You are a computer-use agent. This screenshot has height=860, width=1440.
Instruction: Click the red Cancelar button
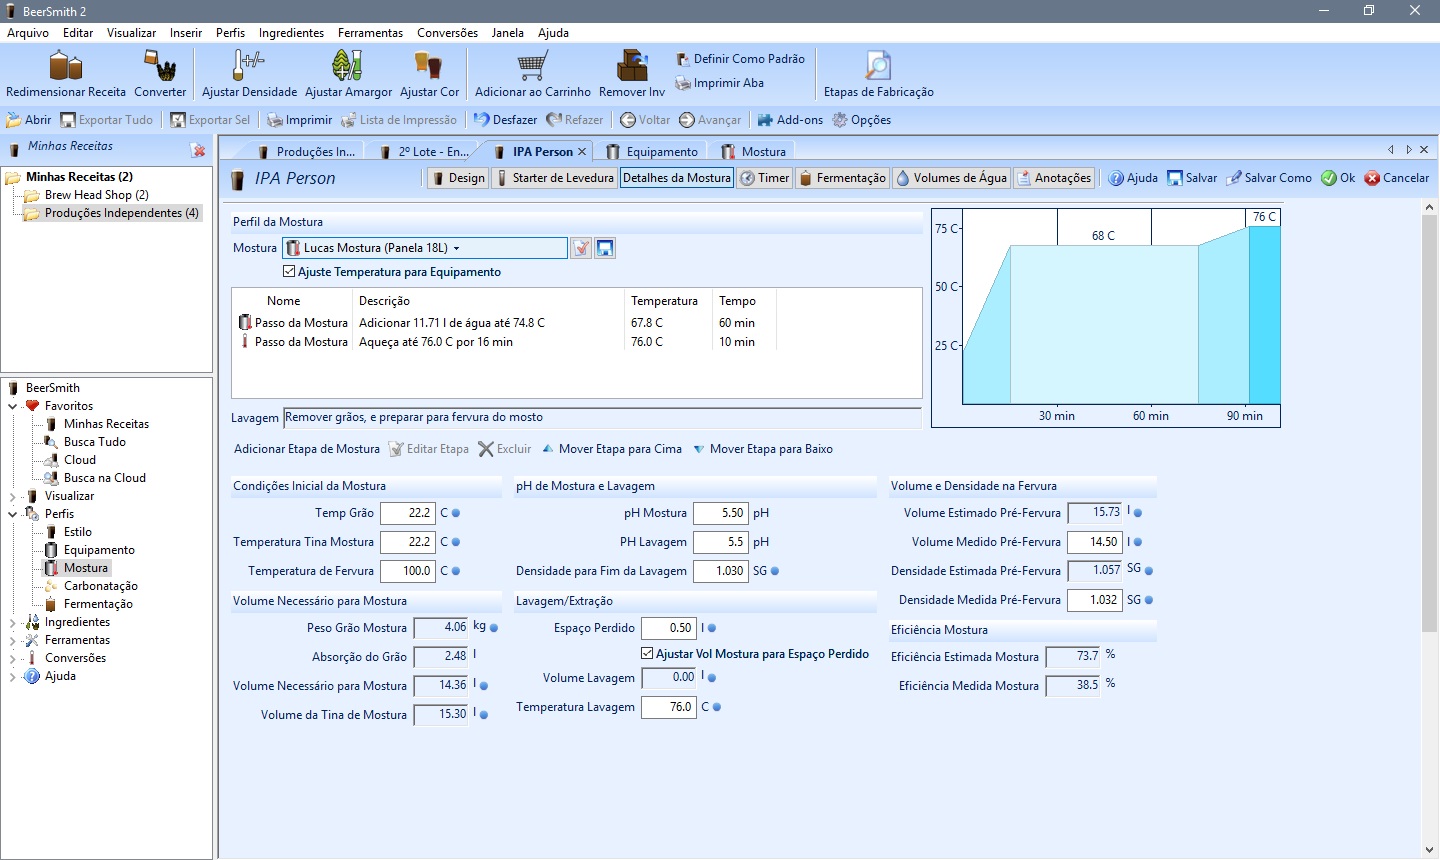[1397, 178]
